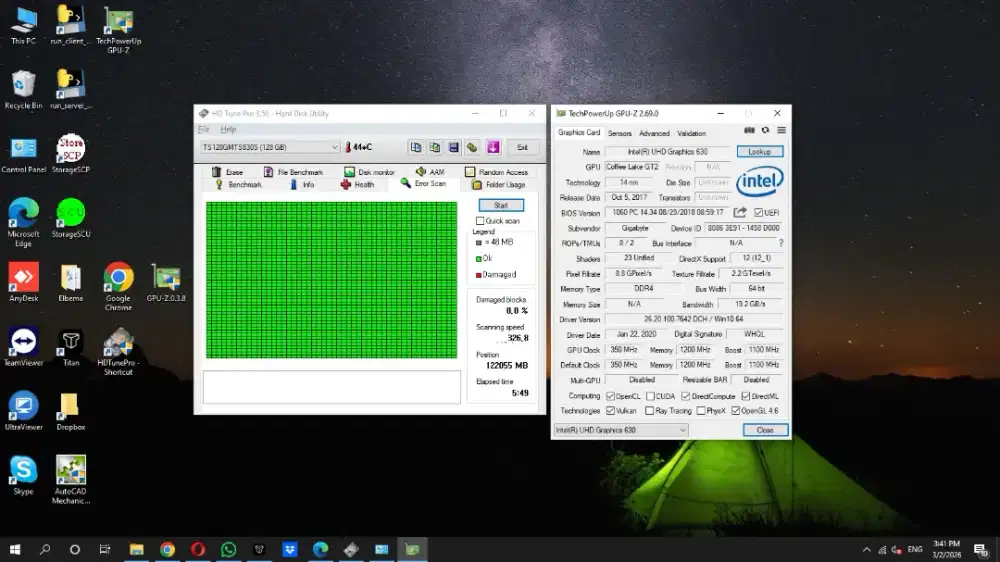Switch to the Sensors tab in GPU-Z
The width and height of the screenshot is (1000, 562).
(619, 133)
